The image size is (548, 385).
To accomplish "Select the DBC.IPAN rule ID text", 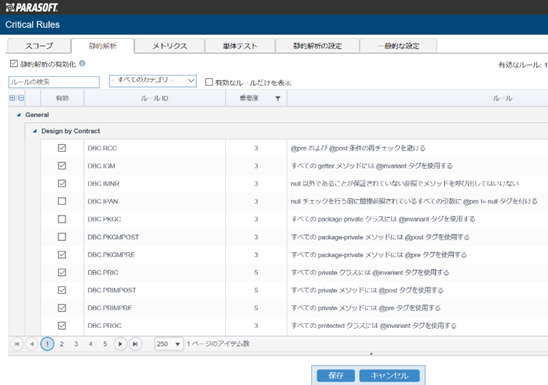I will 102,202.
